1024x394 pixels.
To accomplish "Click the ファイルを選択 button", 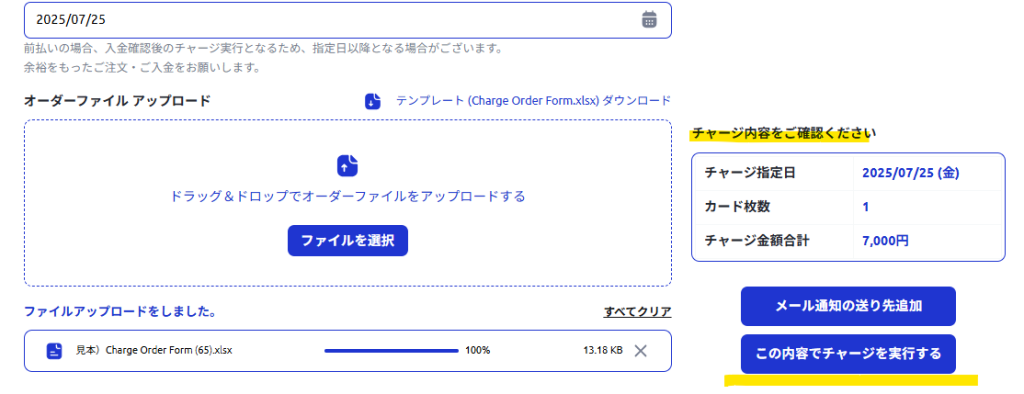I will pyautogui.click(x=347, y=240).
